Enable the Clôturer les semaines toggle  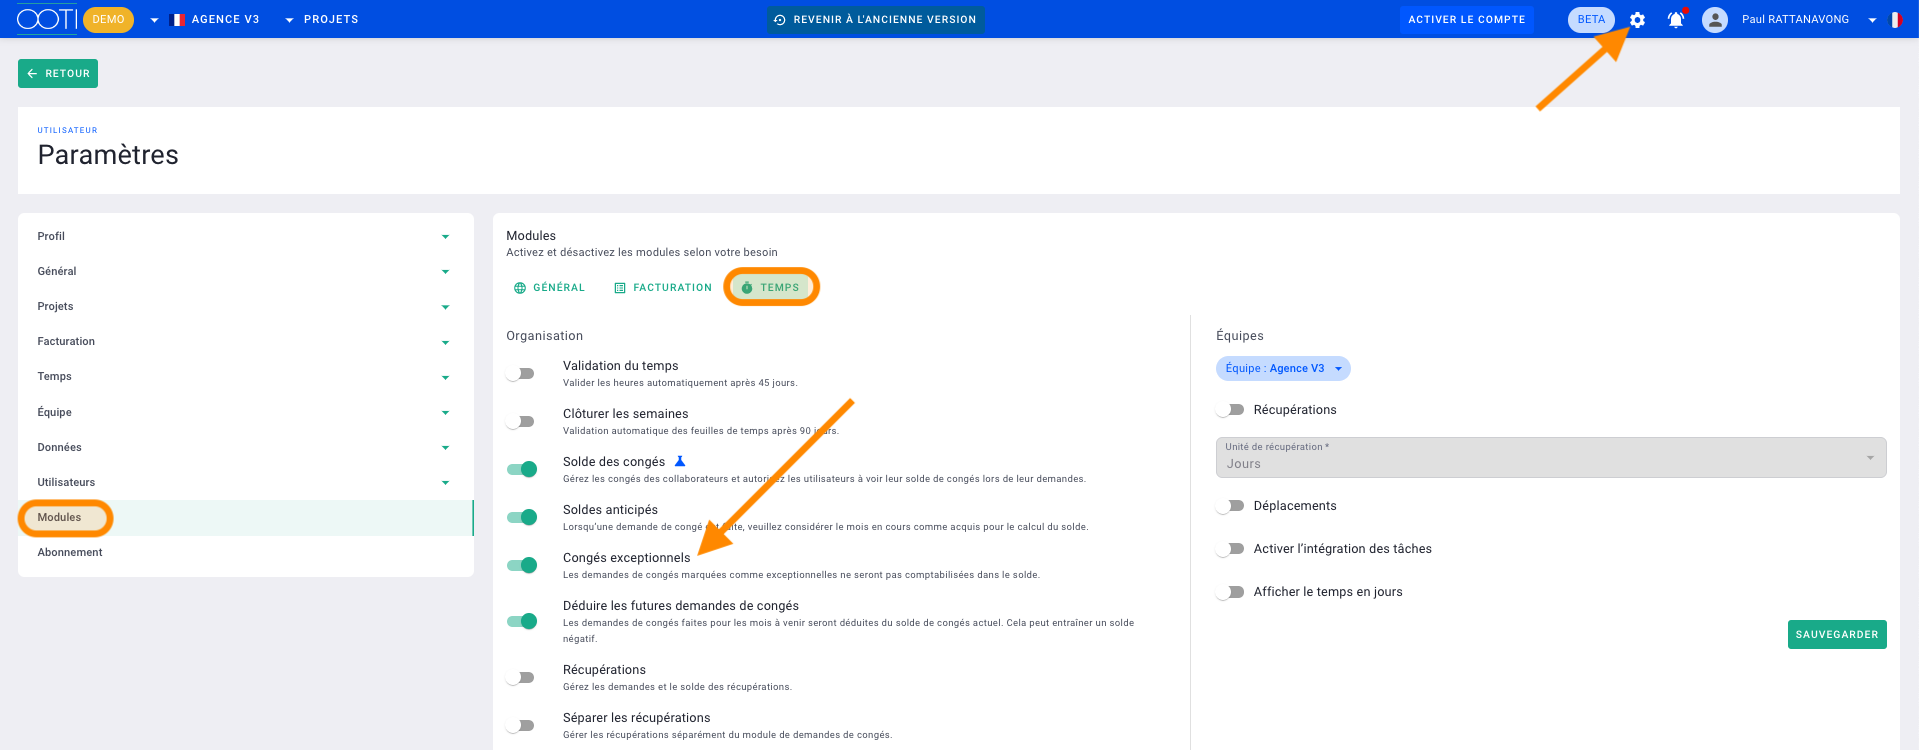click(x=521, y=422)
